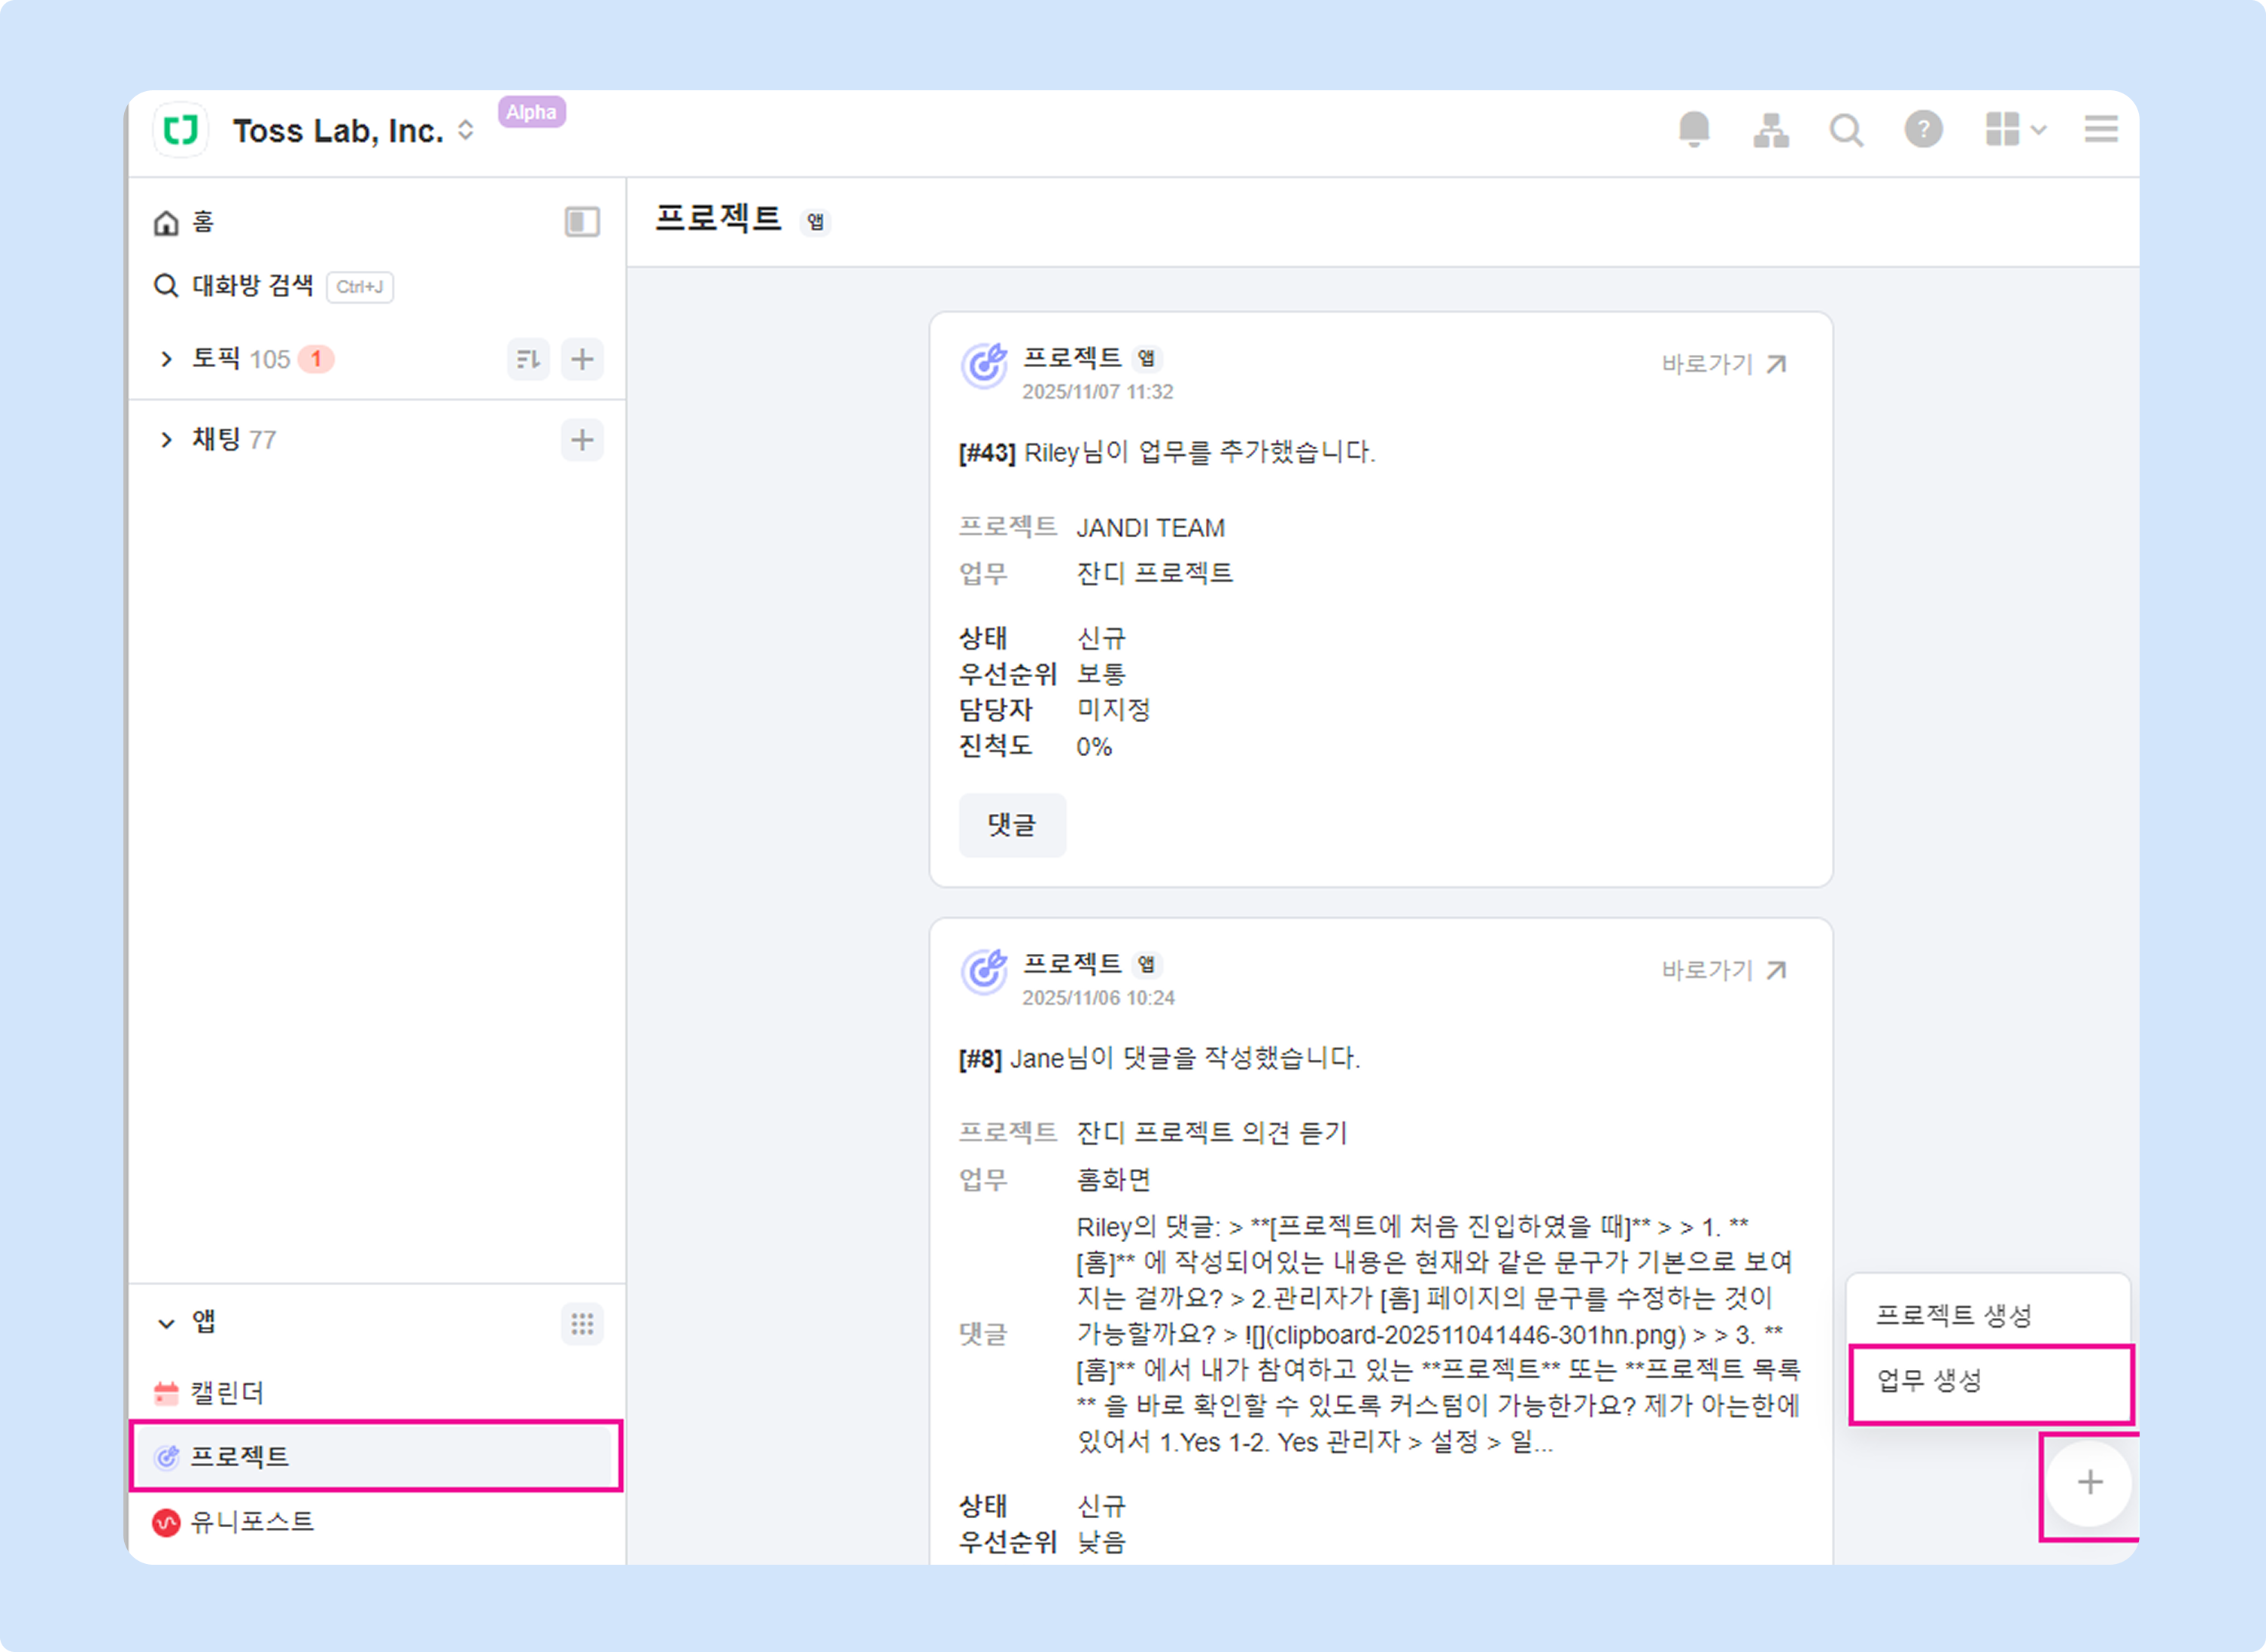Toggle the sidebar panel collapse icon

582,221
